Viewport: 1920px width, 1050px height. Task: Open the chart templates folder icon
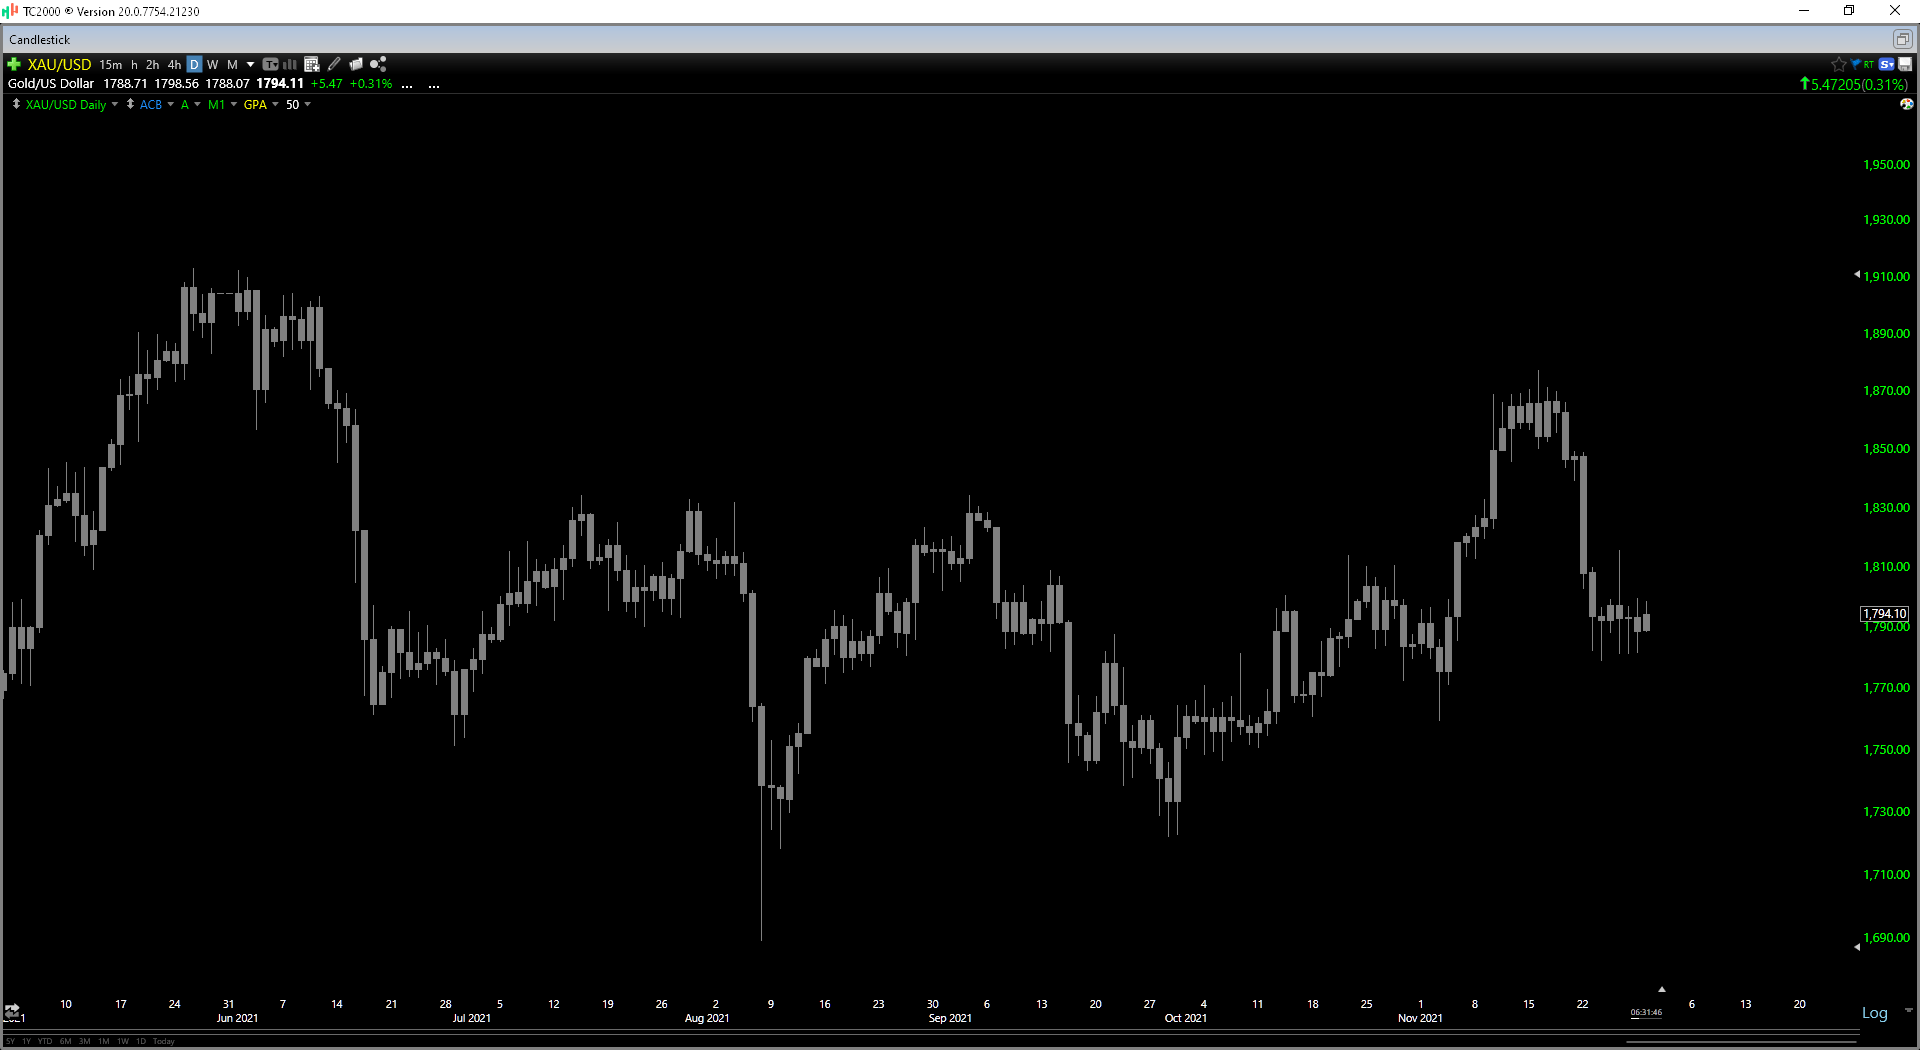click(356, 64)
